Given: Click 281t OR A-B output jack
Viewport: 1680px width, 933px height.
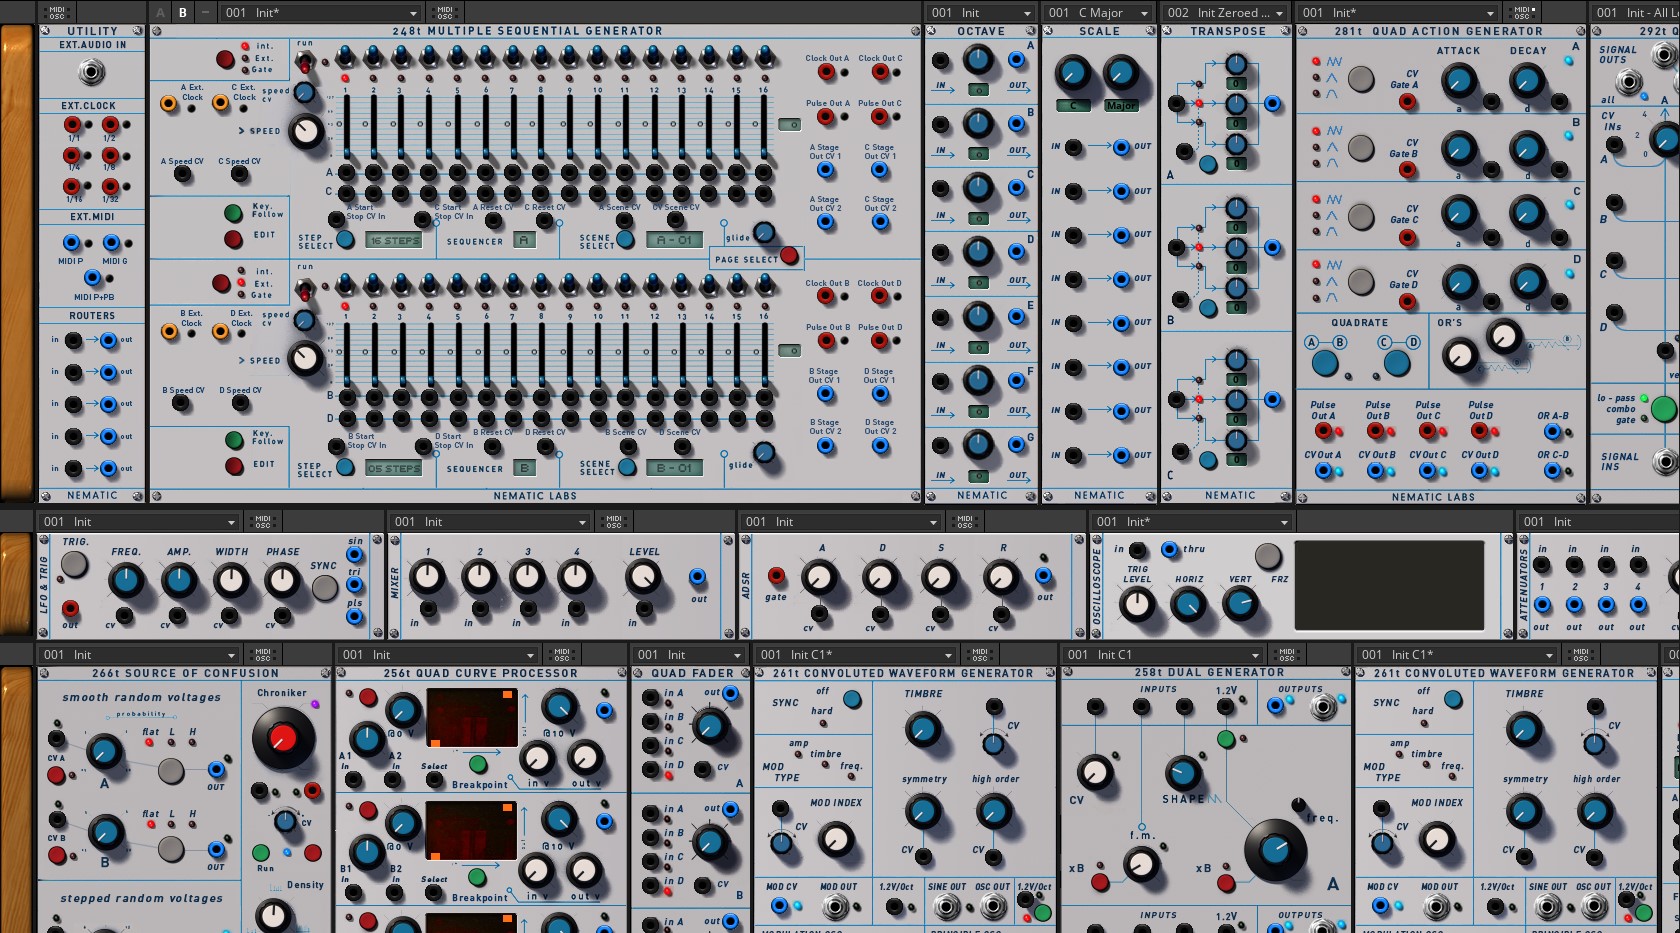Looking at the screenshot, I should (x=1553, y=431).
